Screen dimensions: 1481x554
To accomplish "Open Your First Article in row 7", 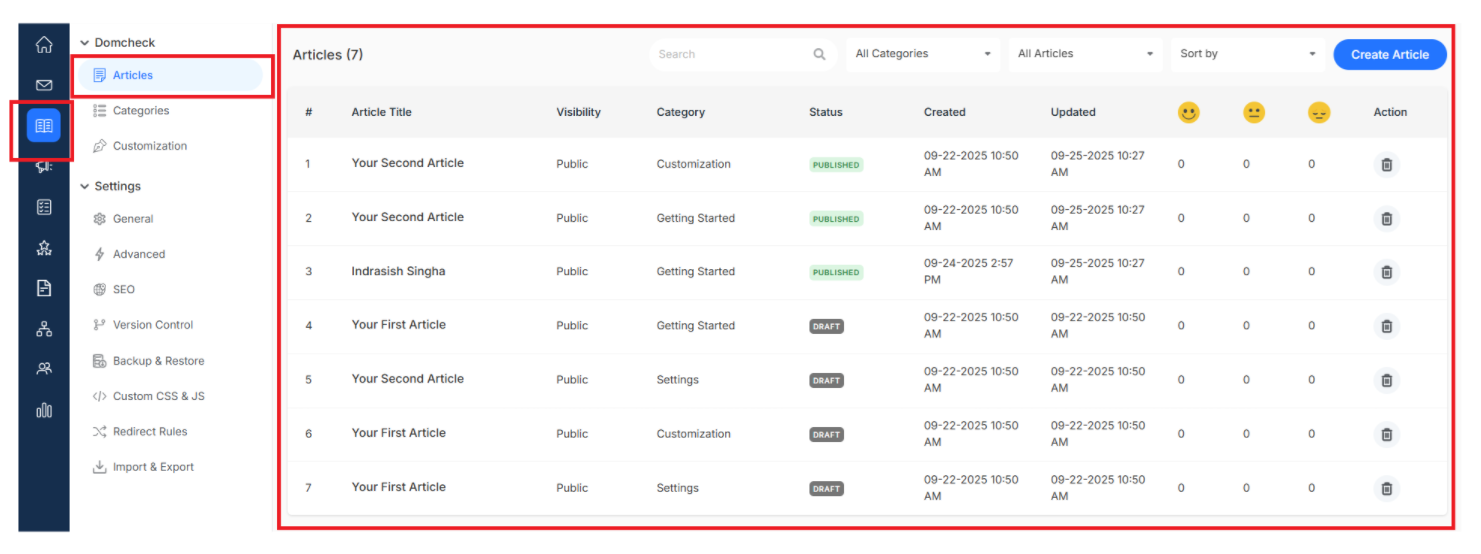I will pyautogui.click(x=398, y=487).
